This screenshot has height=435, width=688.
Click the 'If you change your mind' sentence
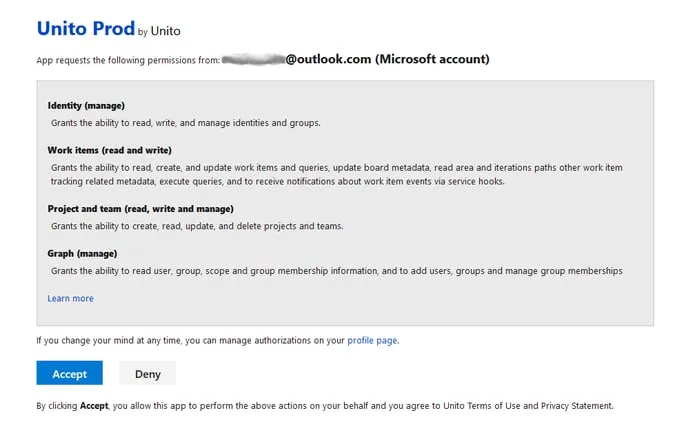pos(218,340)
